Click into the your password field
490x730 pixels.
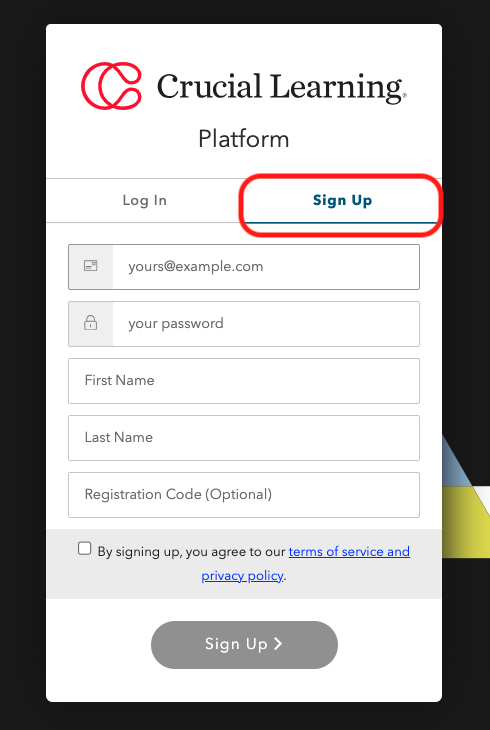click(x=244, y=324)
